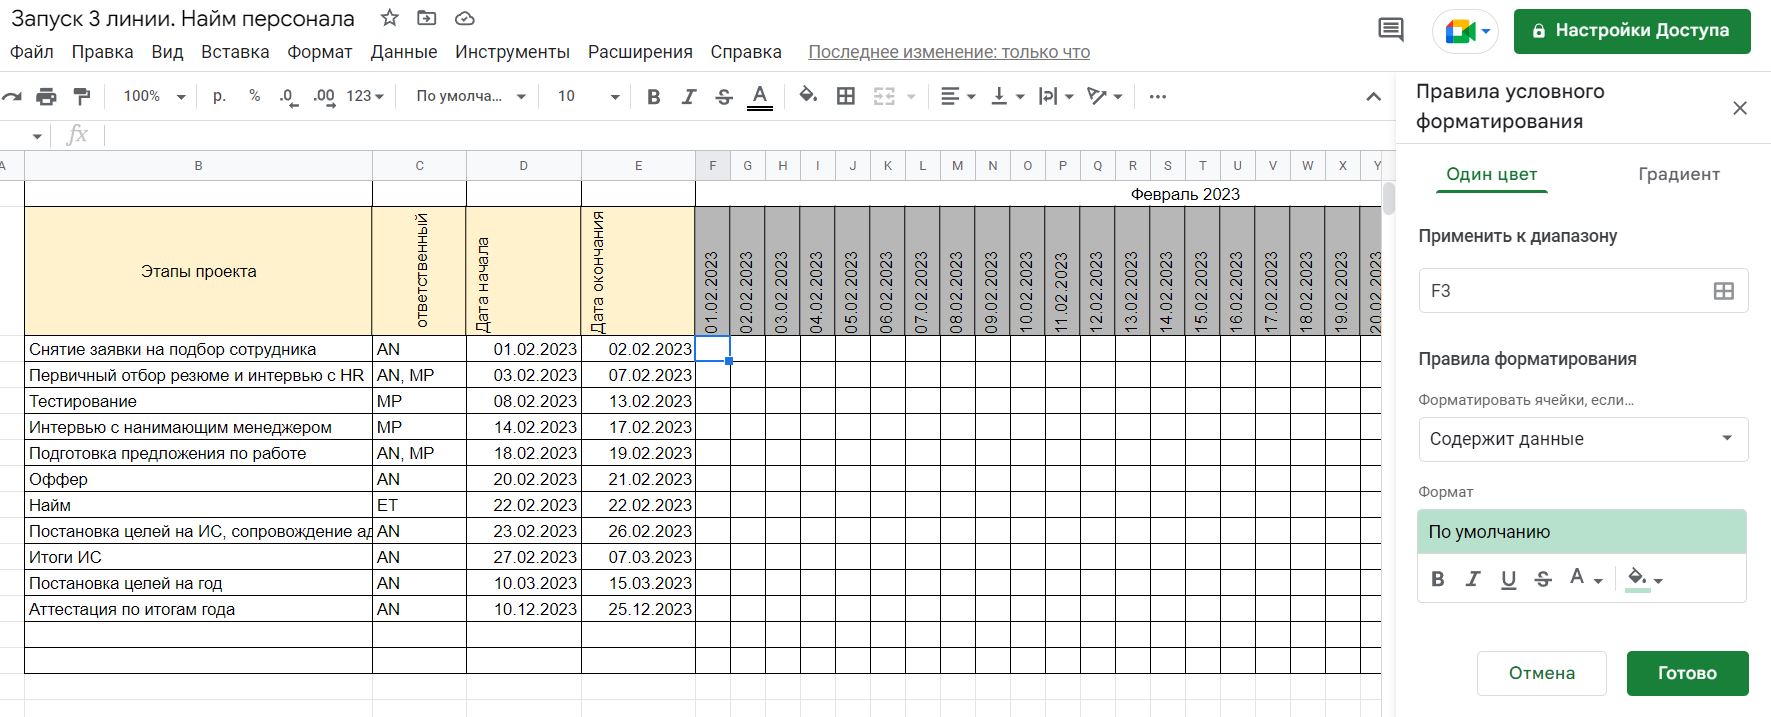
Task: Click the Настройки Доступа share button
Action: [x=1632, y=31]
